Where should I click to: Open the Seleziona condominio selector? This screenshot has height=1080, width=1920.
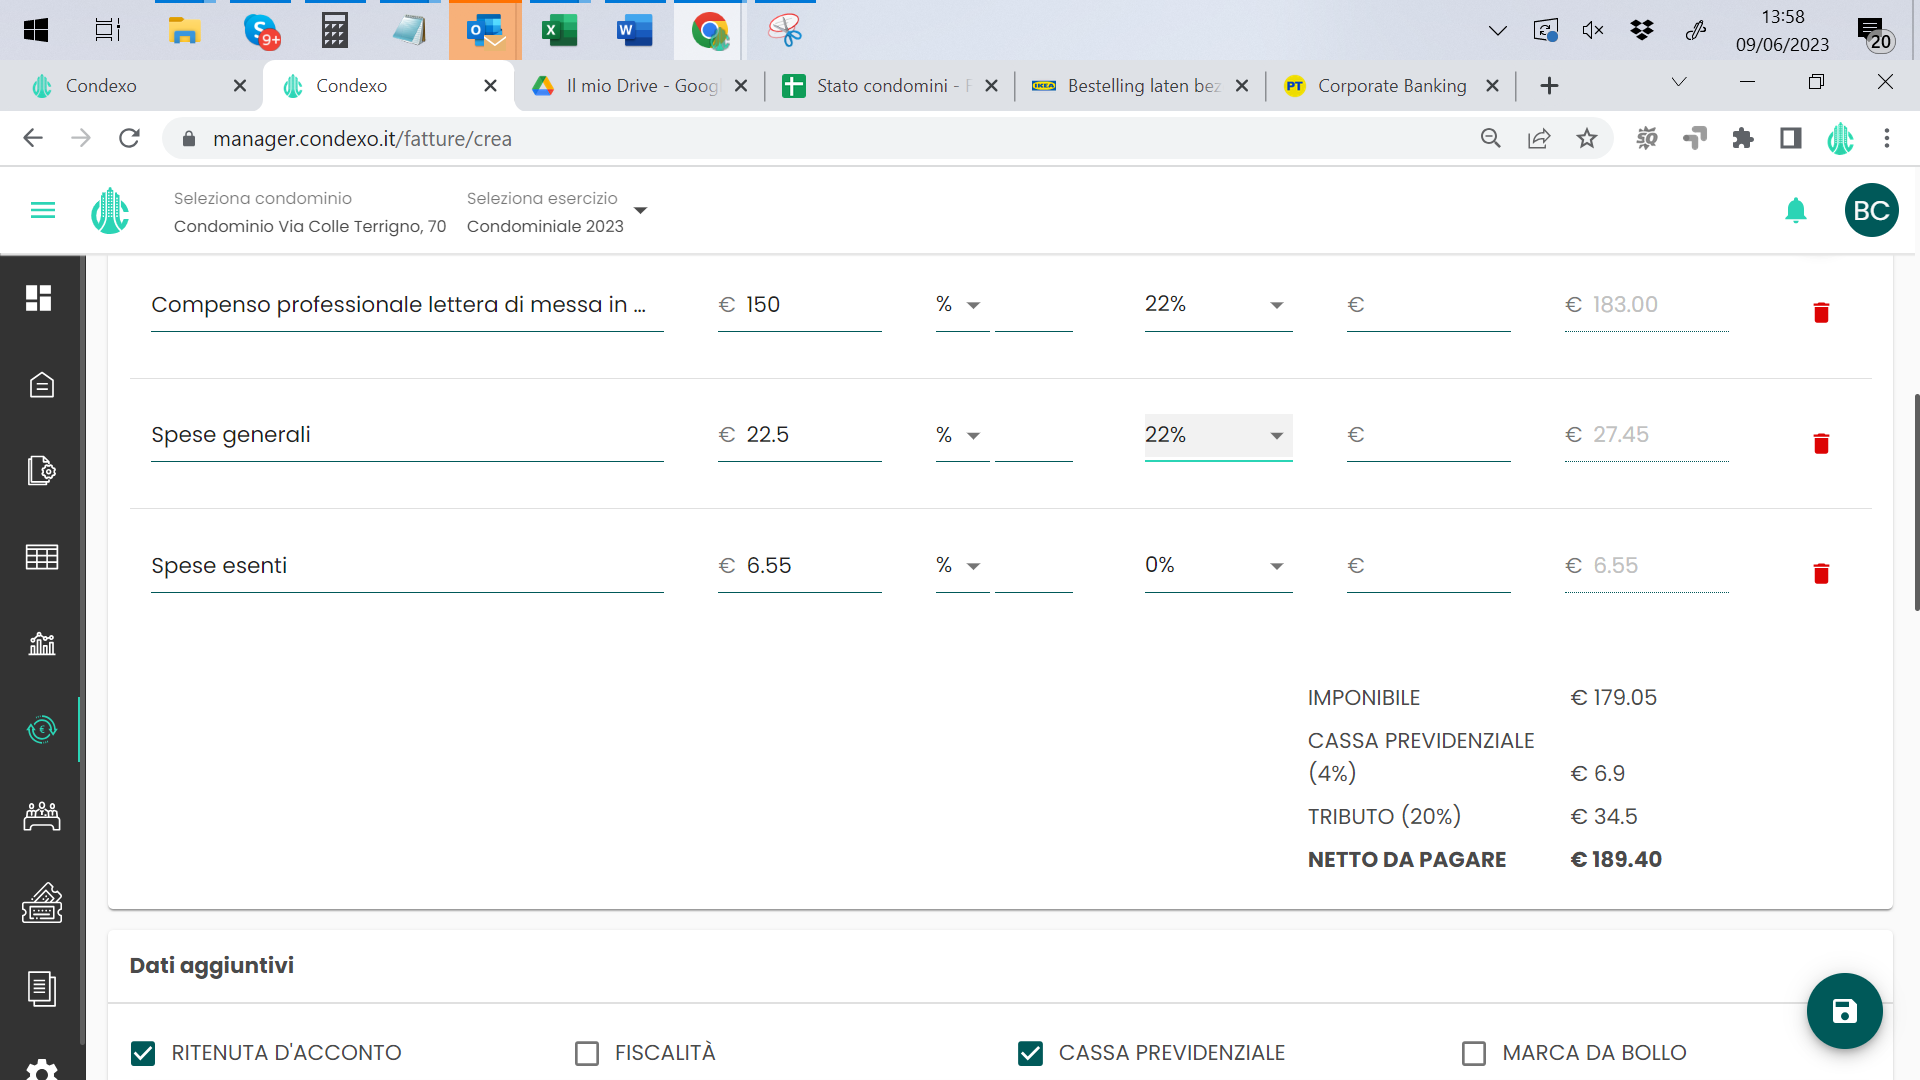tap(310, 212)
